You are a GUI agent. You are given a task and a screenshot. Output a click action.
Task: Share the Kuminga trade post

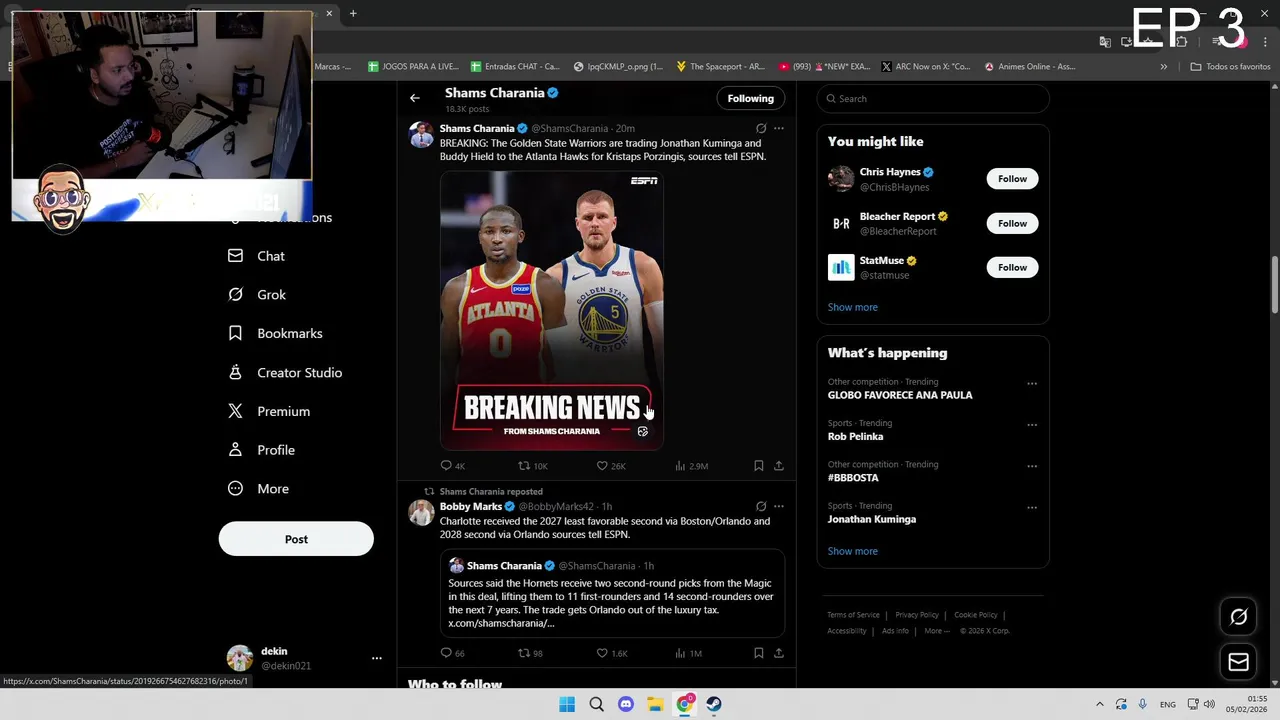[779, 466]
